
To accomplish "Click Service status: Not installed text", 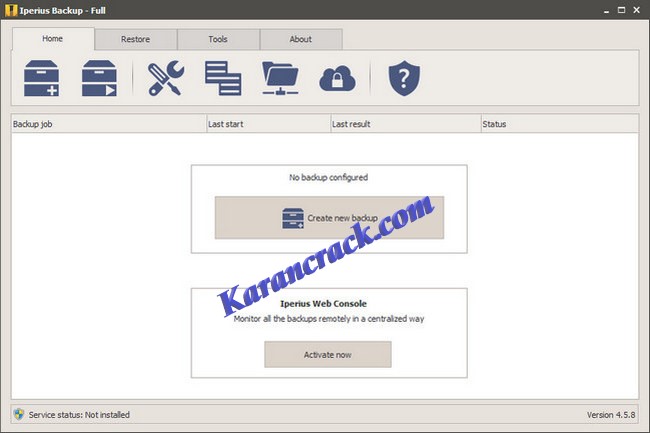I will pos(79,415).
